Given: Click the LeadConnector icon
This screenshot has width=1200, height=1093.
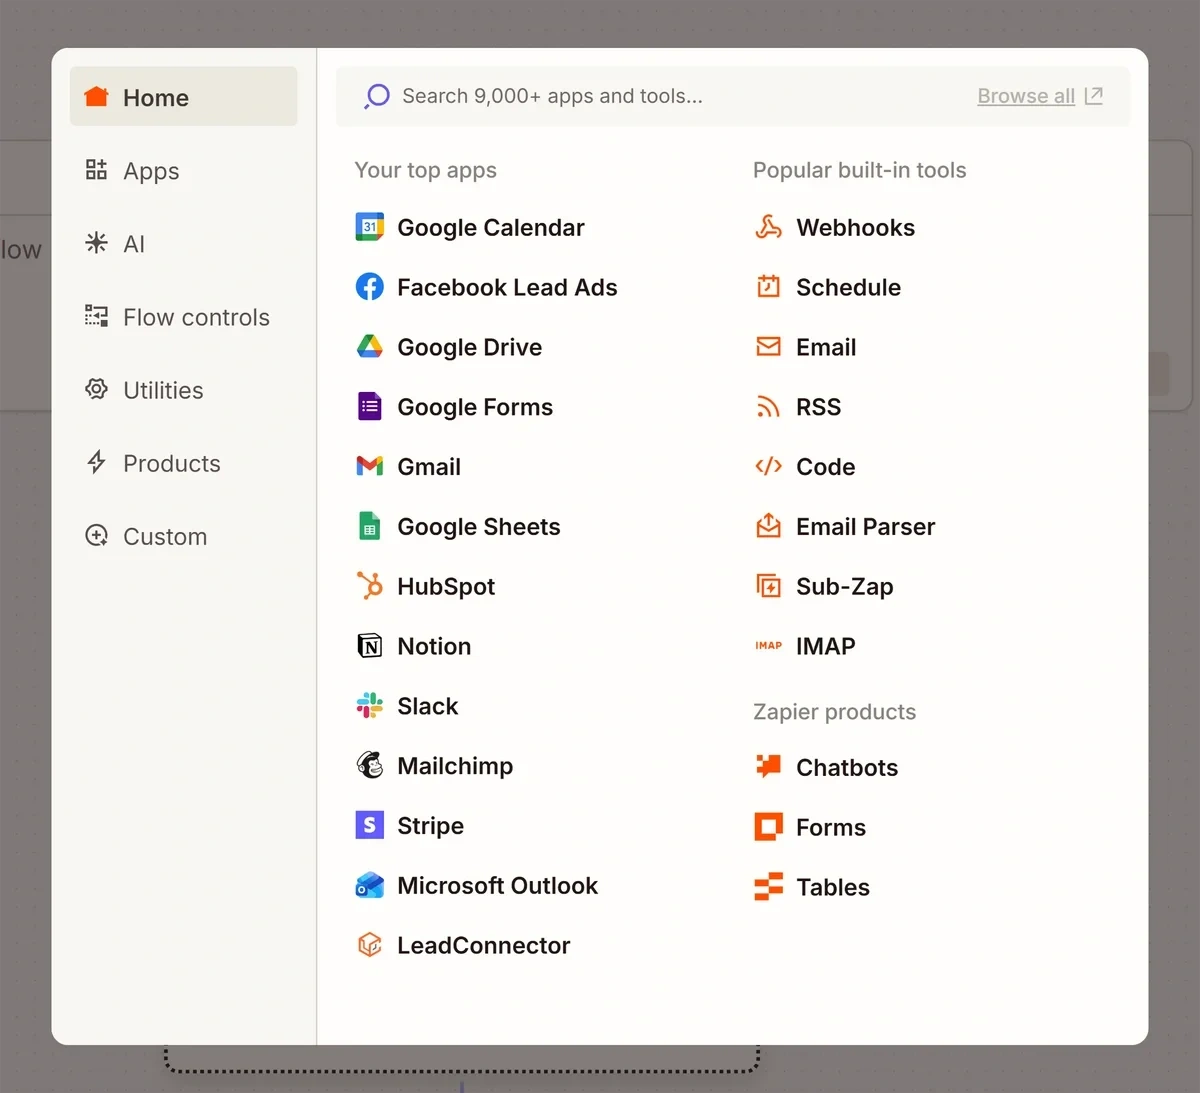Looking at the screenshot, I should point(370,945).
